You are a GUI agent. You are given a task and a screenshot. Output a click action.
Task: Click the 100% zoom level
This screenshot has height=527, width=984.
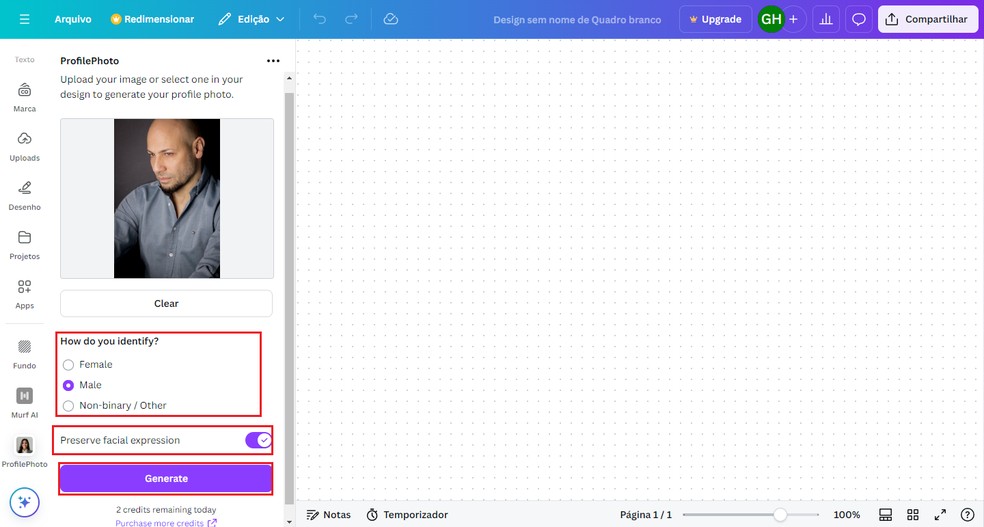point(847,514)
